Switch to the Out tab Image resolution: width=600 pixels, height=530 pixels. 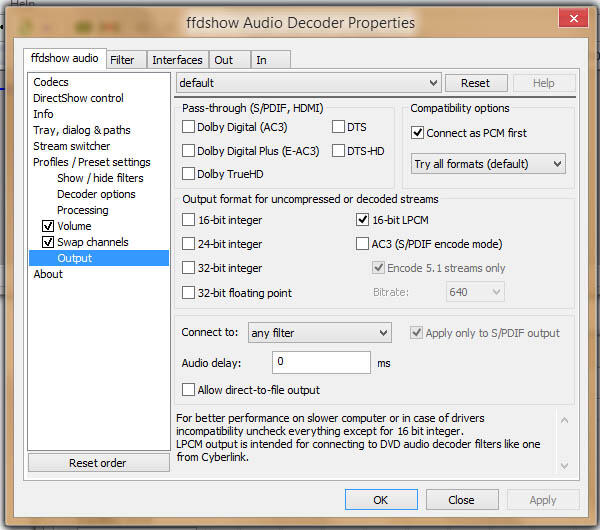click(223, 60)
